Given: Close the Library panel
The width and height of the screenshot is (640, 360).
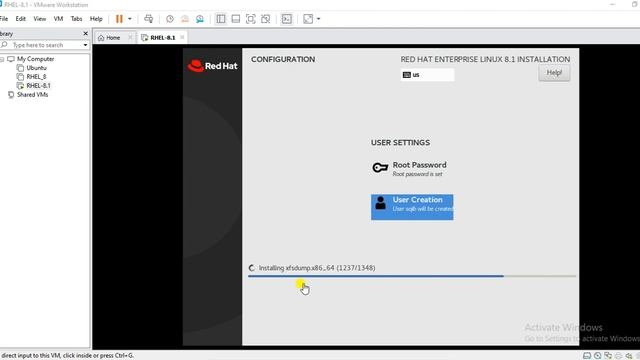Looking at the screenshot, I should coord(85,33).
